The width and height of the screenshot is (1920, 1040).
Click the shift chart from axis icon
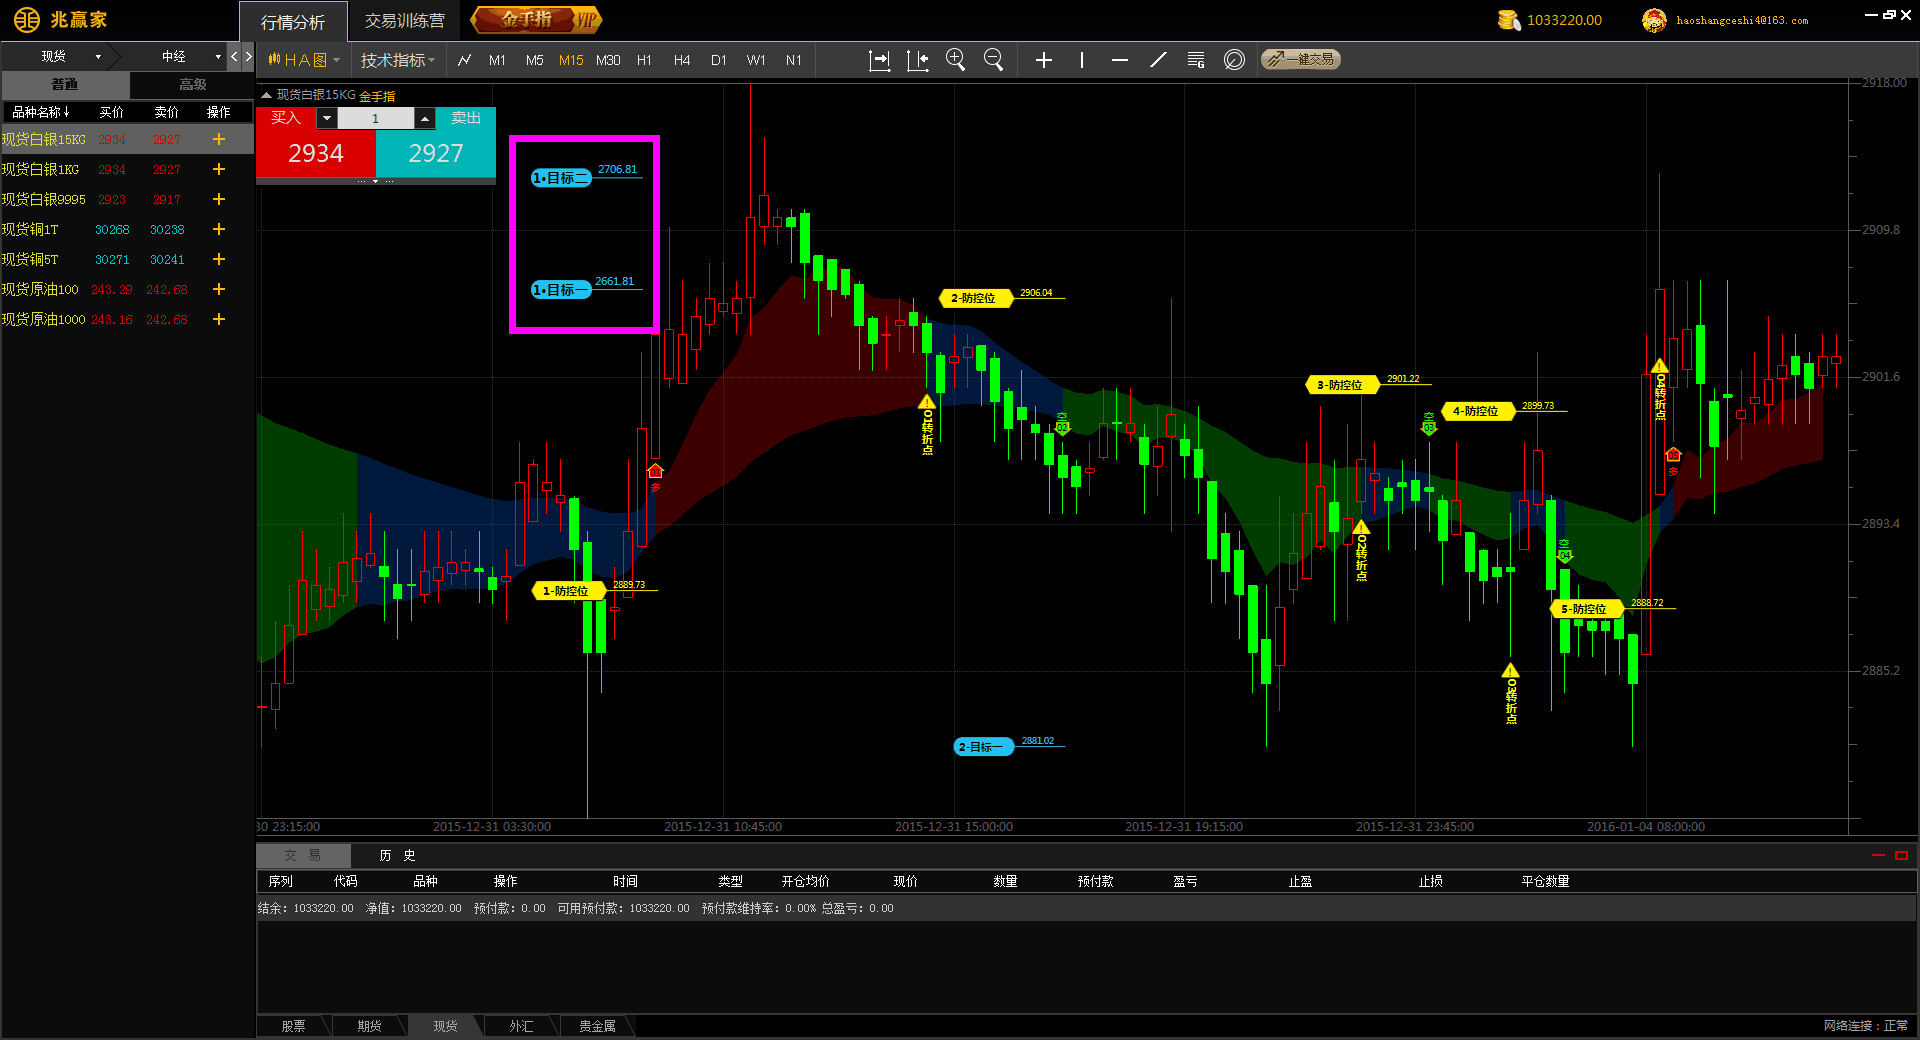tap(917, 60)
